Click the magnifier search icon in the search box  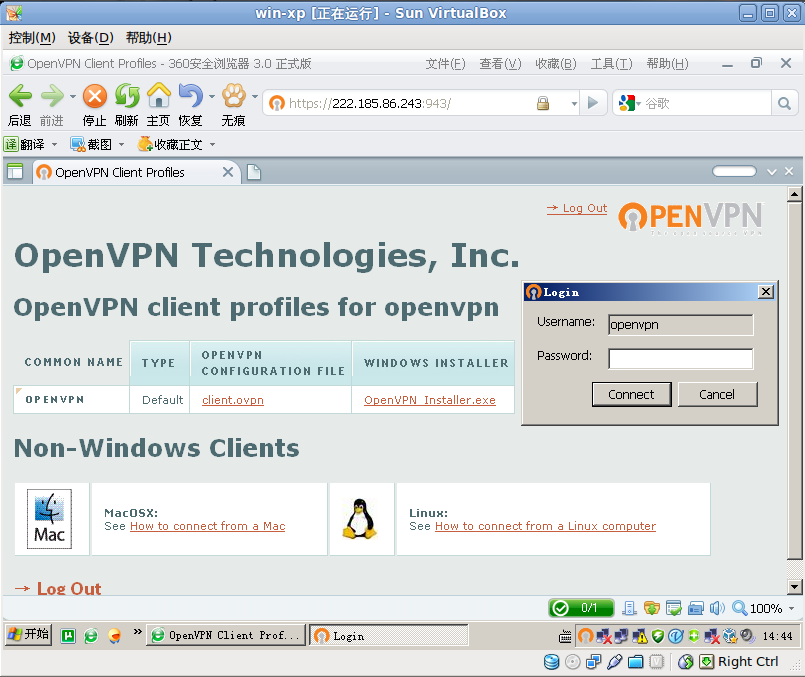point(784,104)
